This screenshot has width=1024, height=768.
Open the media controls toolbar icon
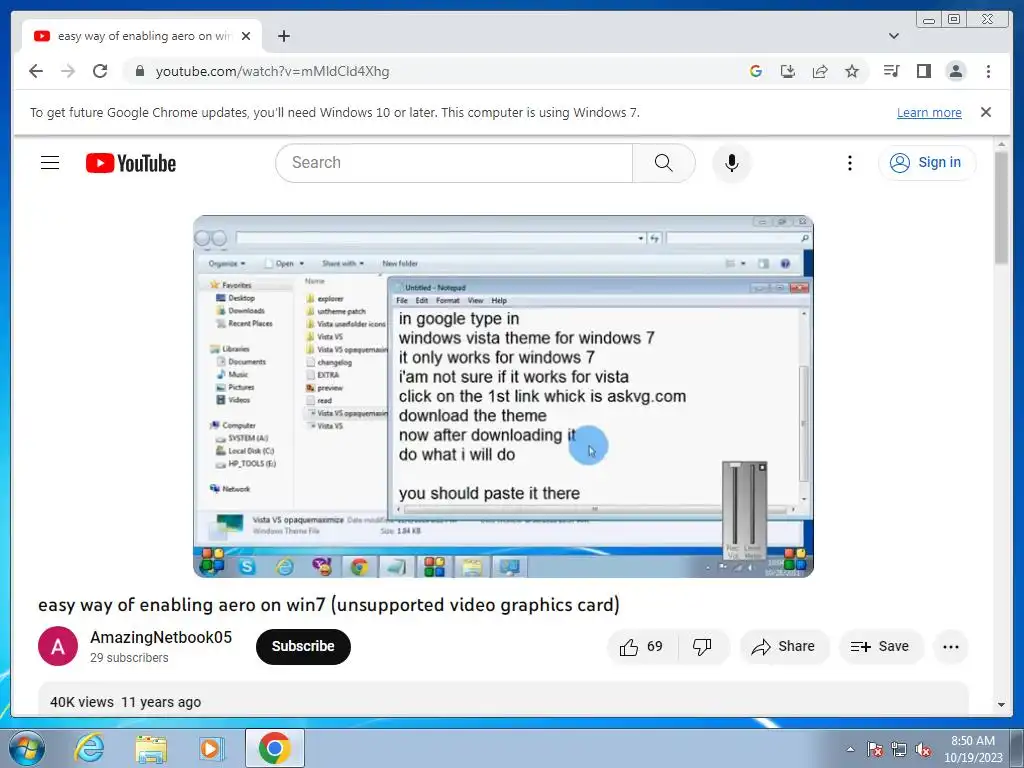click(891, 71)
